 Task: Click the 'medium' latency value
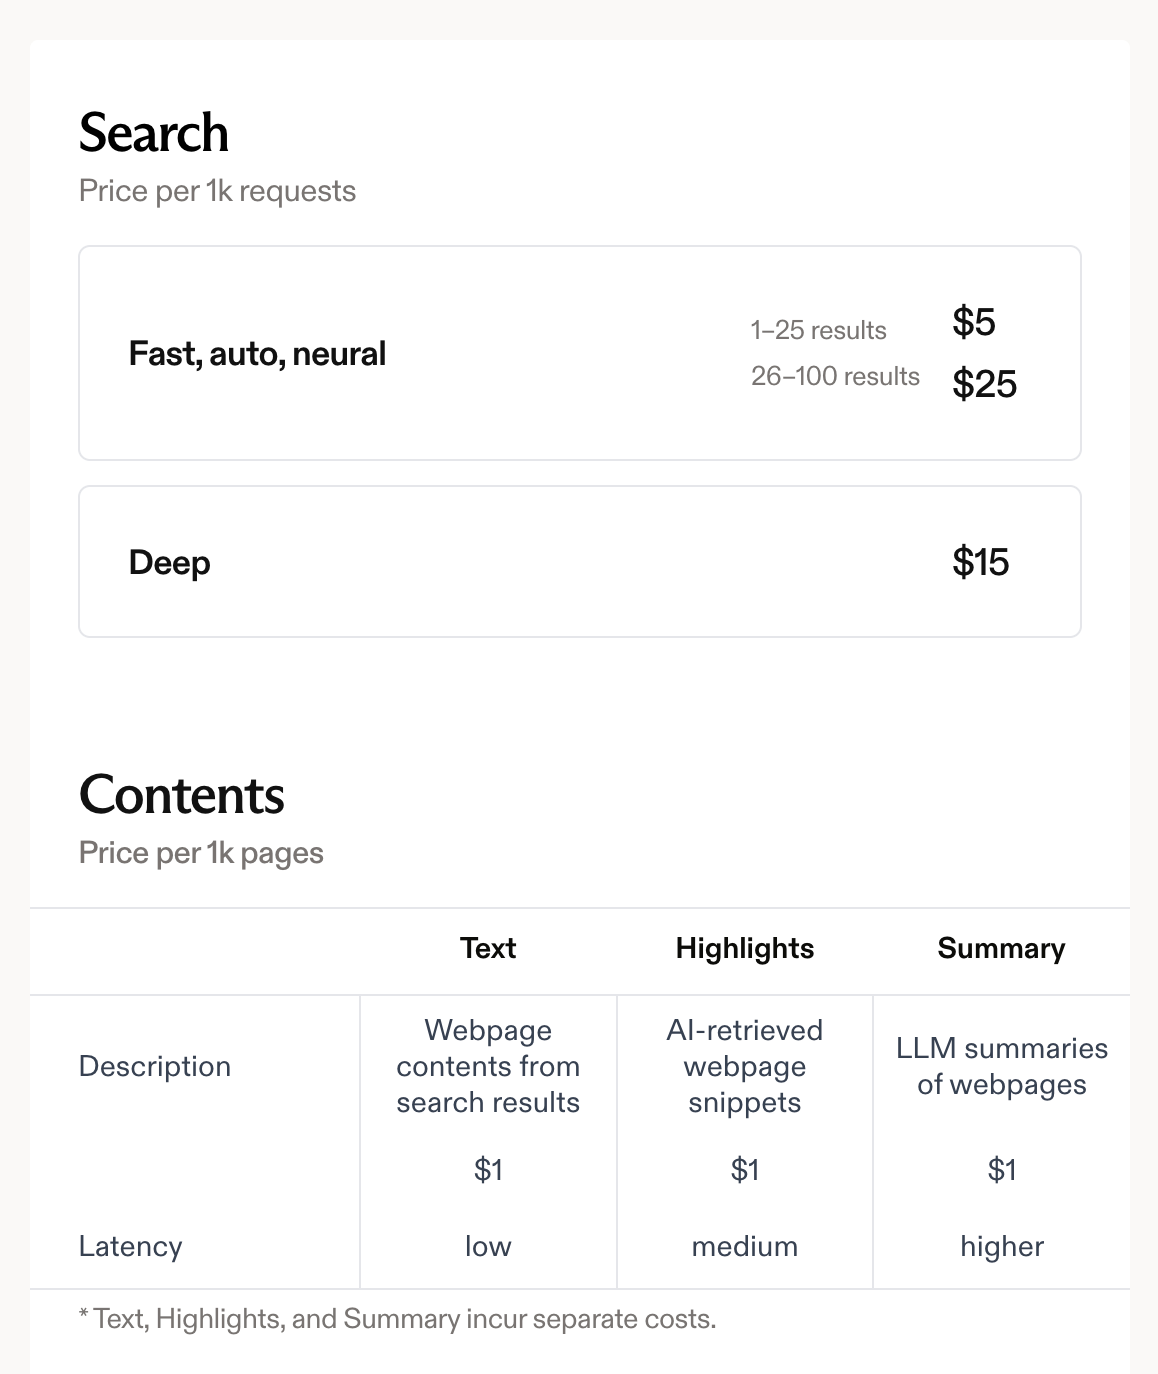[745, 1246]
